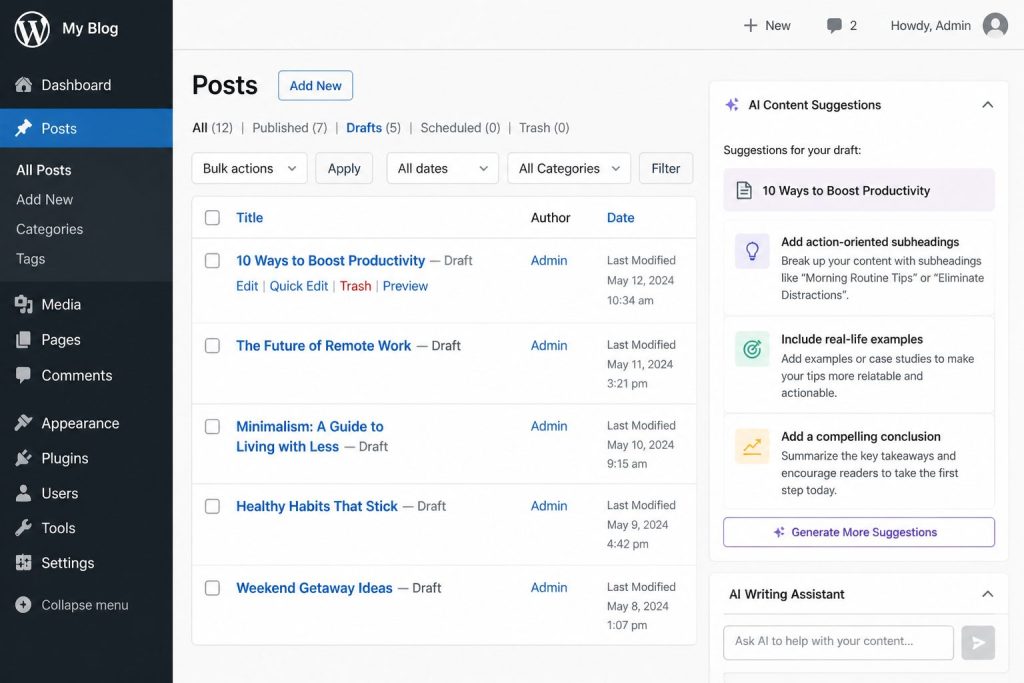Screen dimensions: 1024x683
Task: Click the Plugins plug icon
Action: 24,458
